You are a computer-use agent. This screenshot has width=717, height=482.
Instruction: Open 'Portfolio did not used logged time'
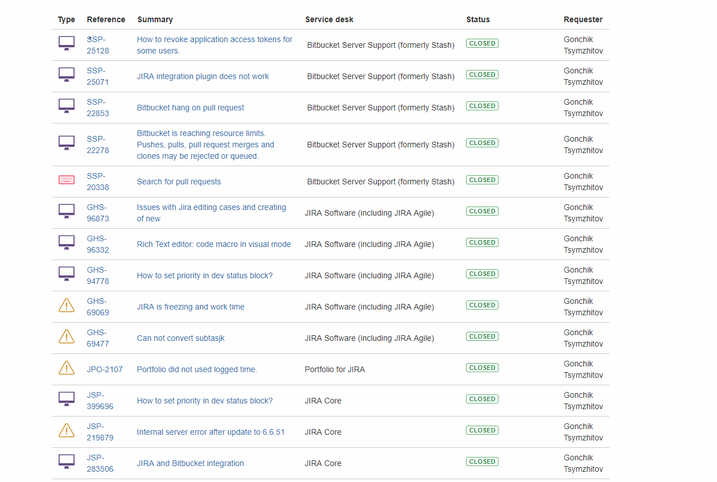(197, 369)
